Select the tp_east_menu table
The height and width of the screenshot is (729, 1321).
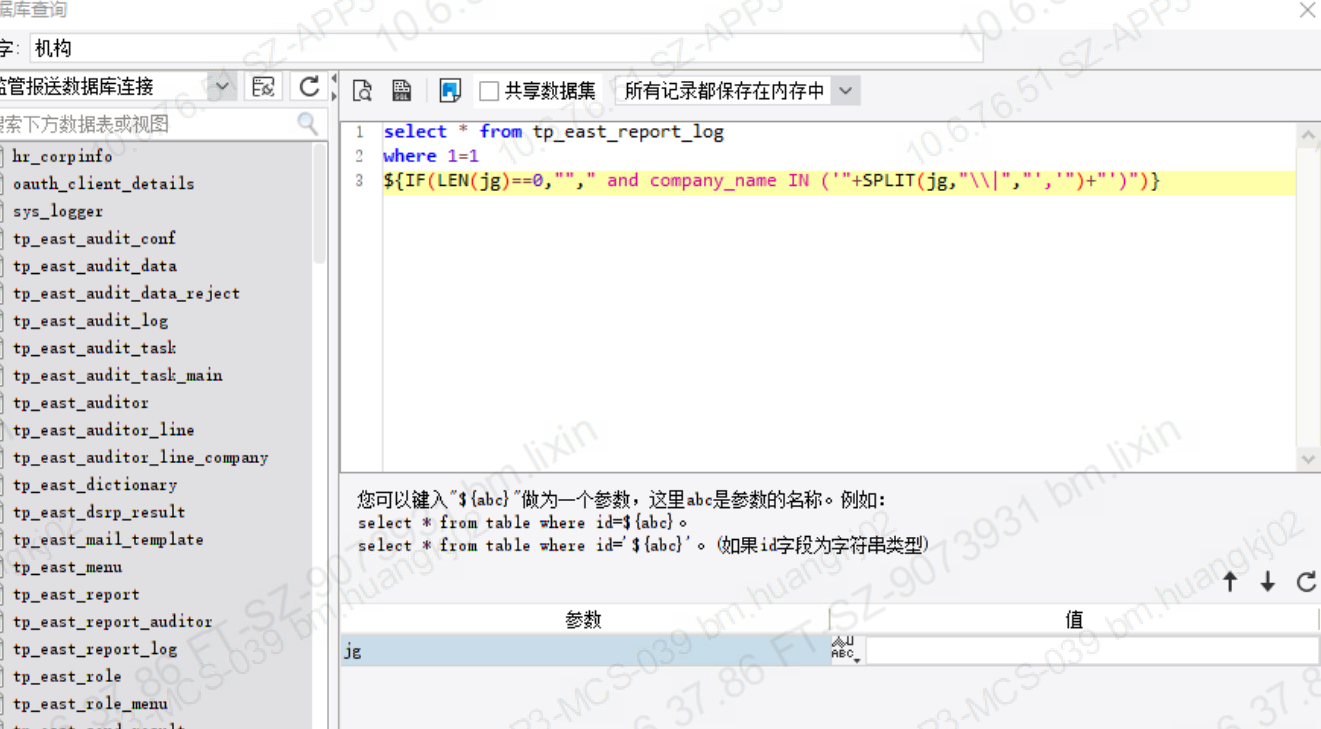point(67,567)
